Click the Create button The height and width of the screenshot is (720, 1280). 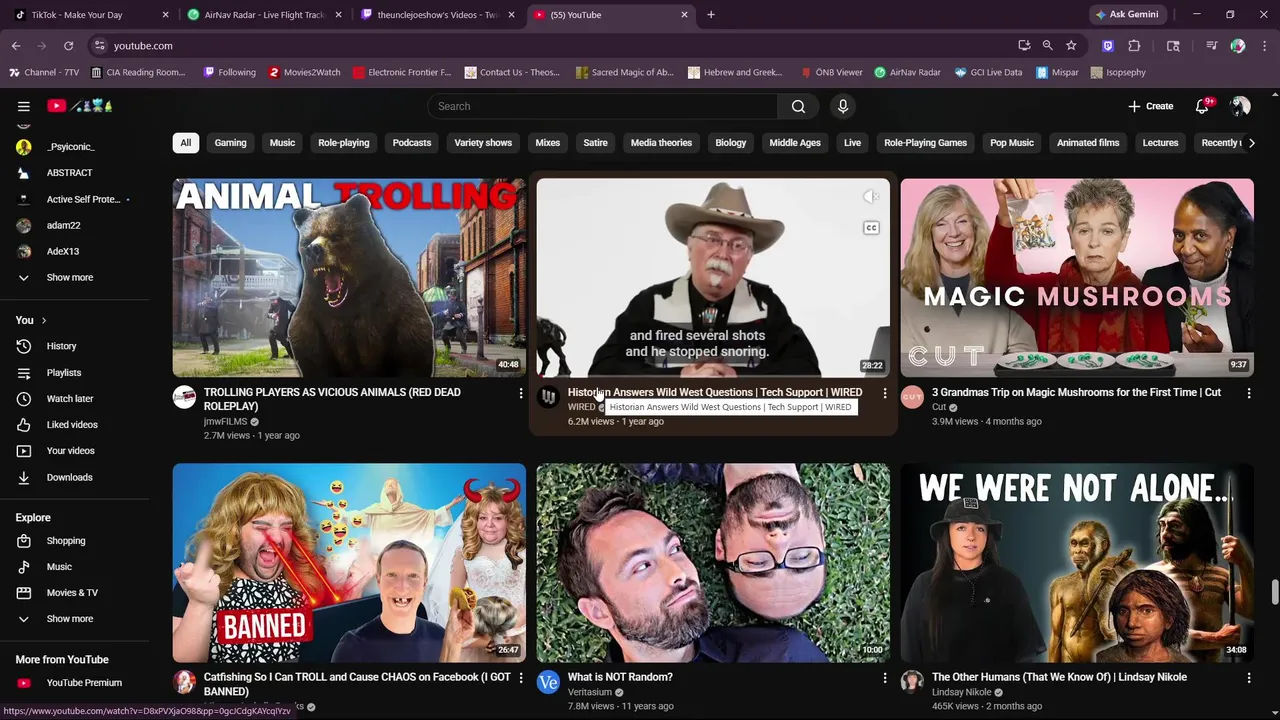pos(1151,106)
